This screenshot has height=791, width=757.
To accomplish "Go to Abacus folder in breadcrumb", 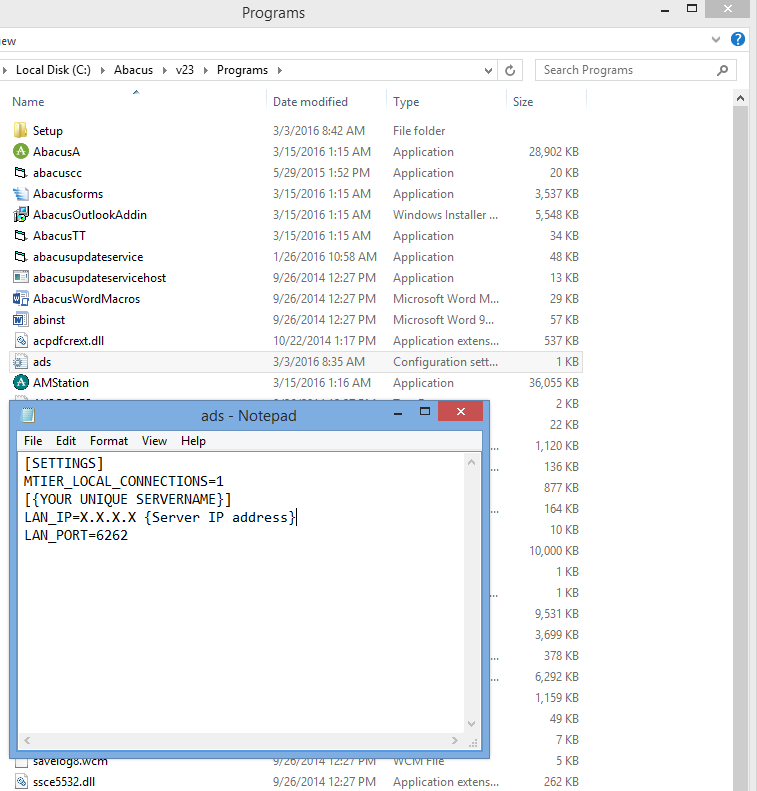I will [x=133, y=70].
